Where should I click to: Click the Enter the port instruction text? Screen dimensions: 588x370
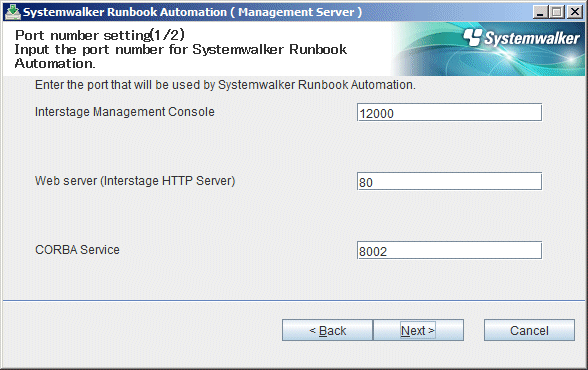tap(225, 85)
